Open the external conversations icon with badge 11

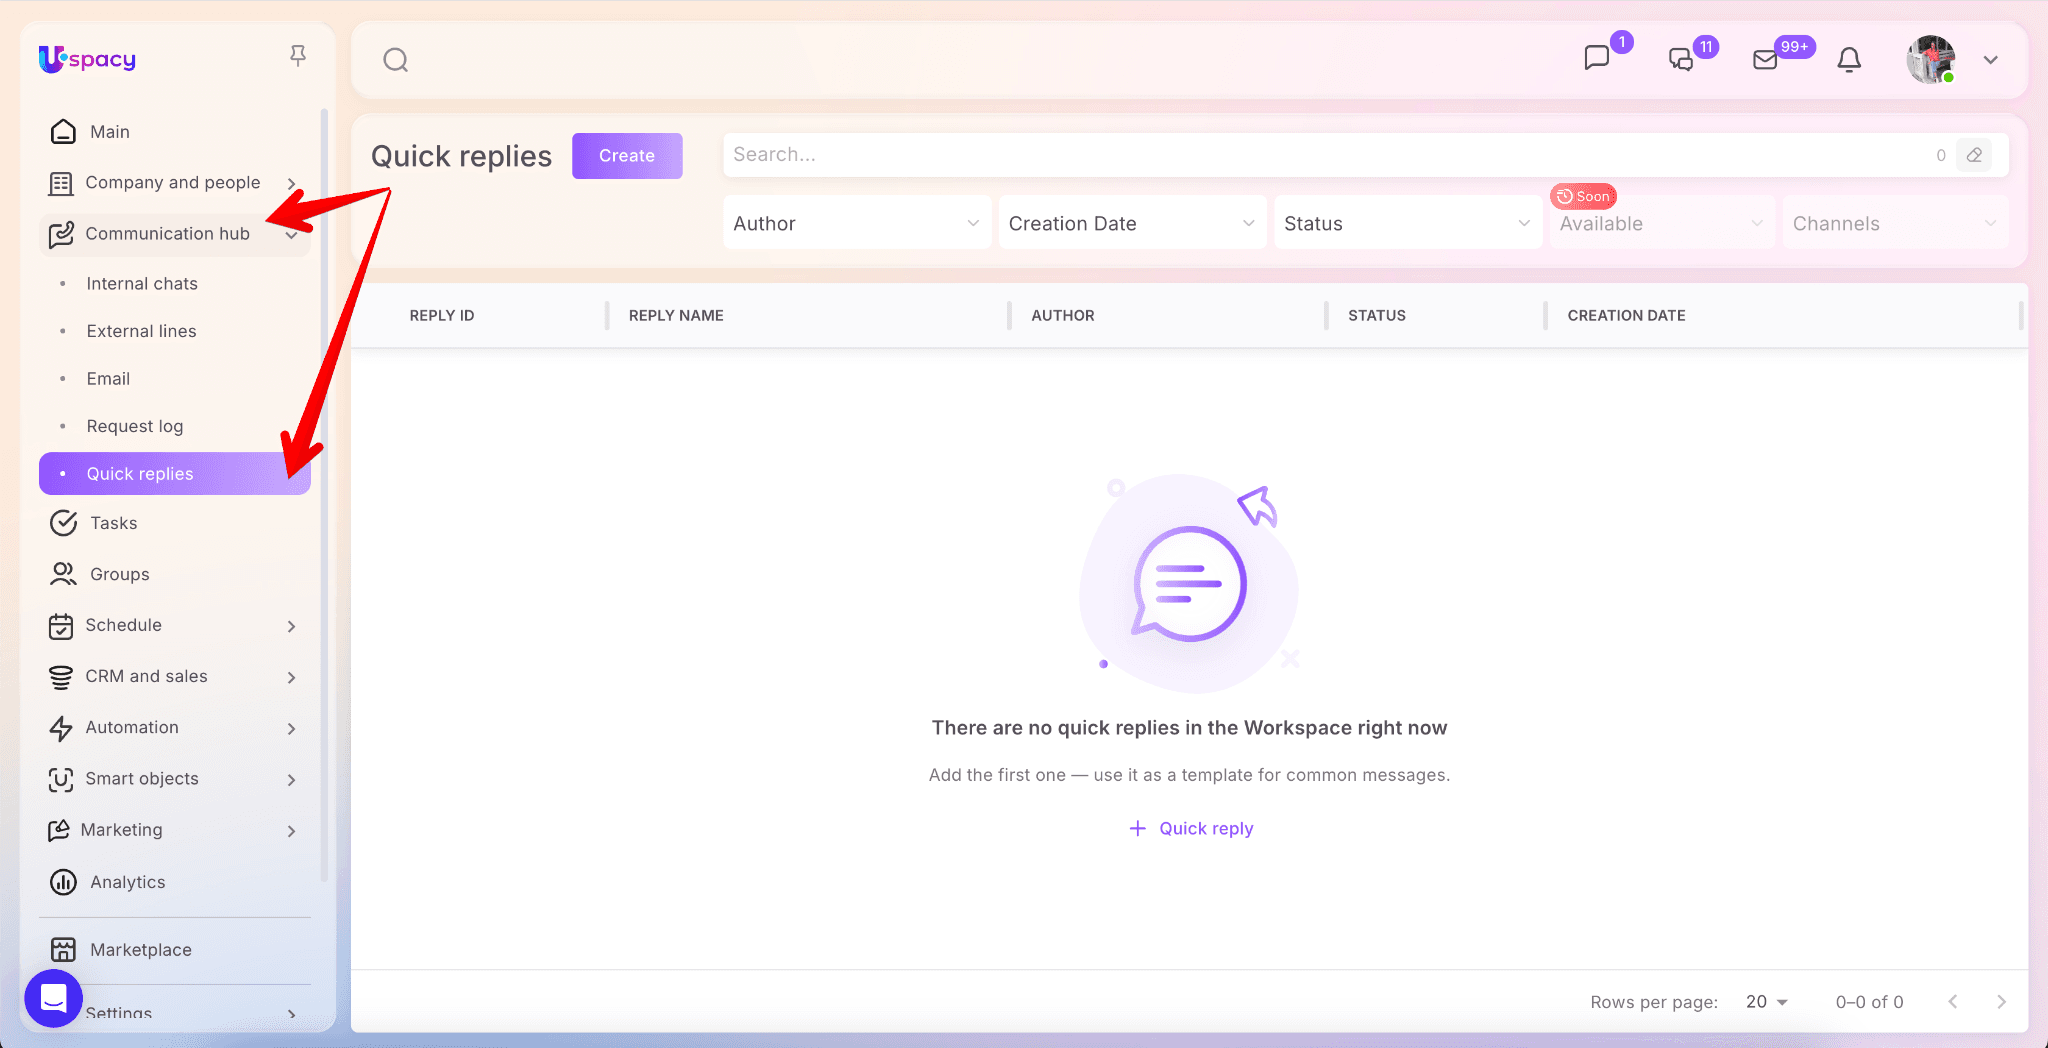[1681, 60]
